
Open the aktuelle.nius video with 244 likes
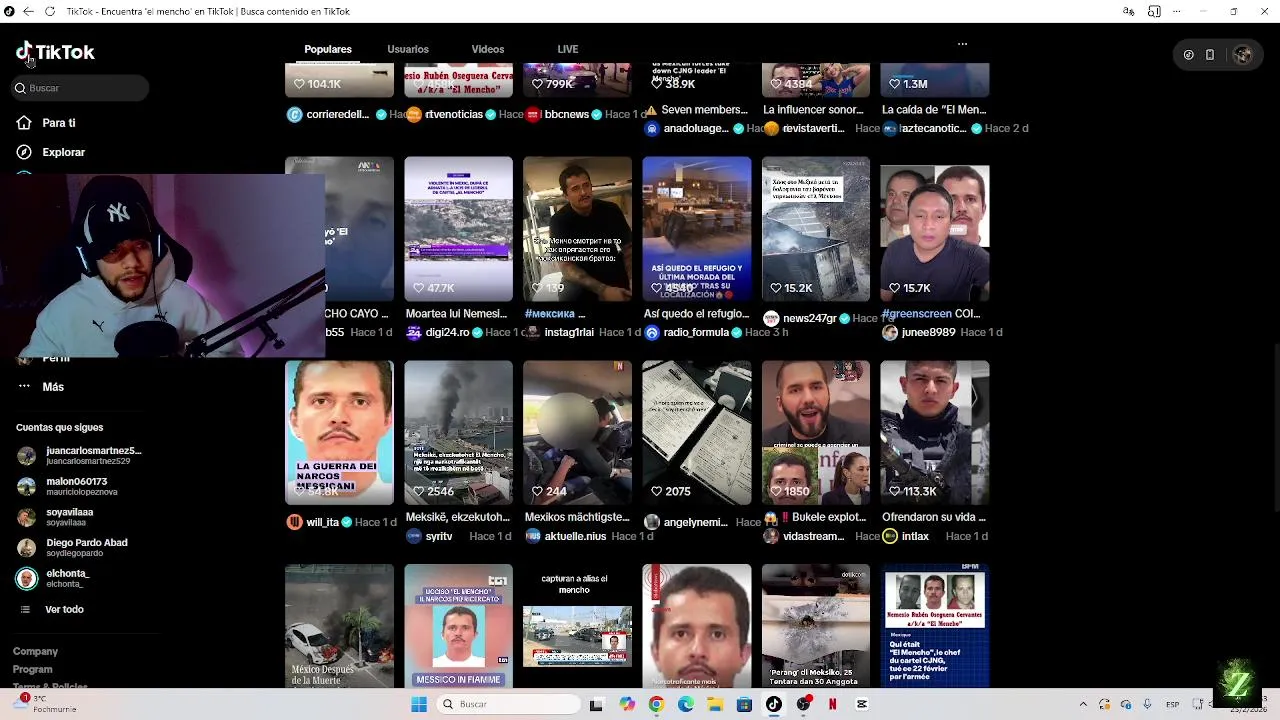pyautogui.click(x=577, y=433)
